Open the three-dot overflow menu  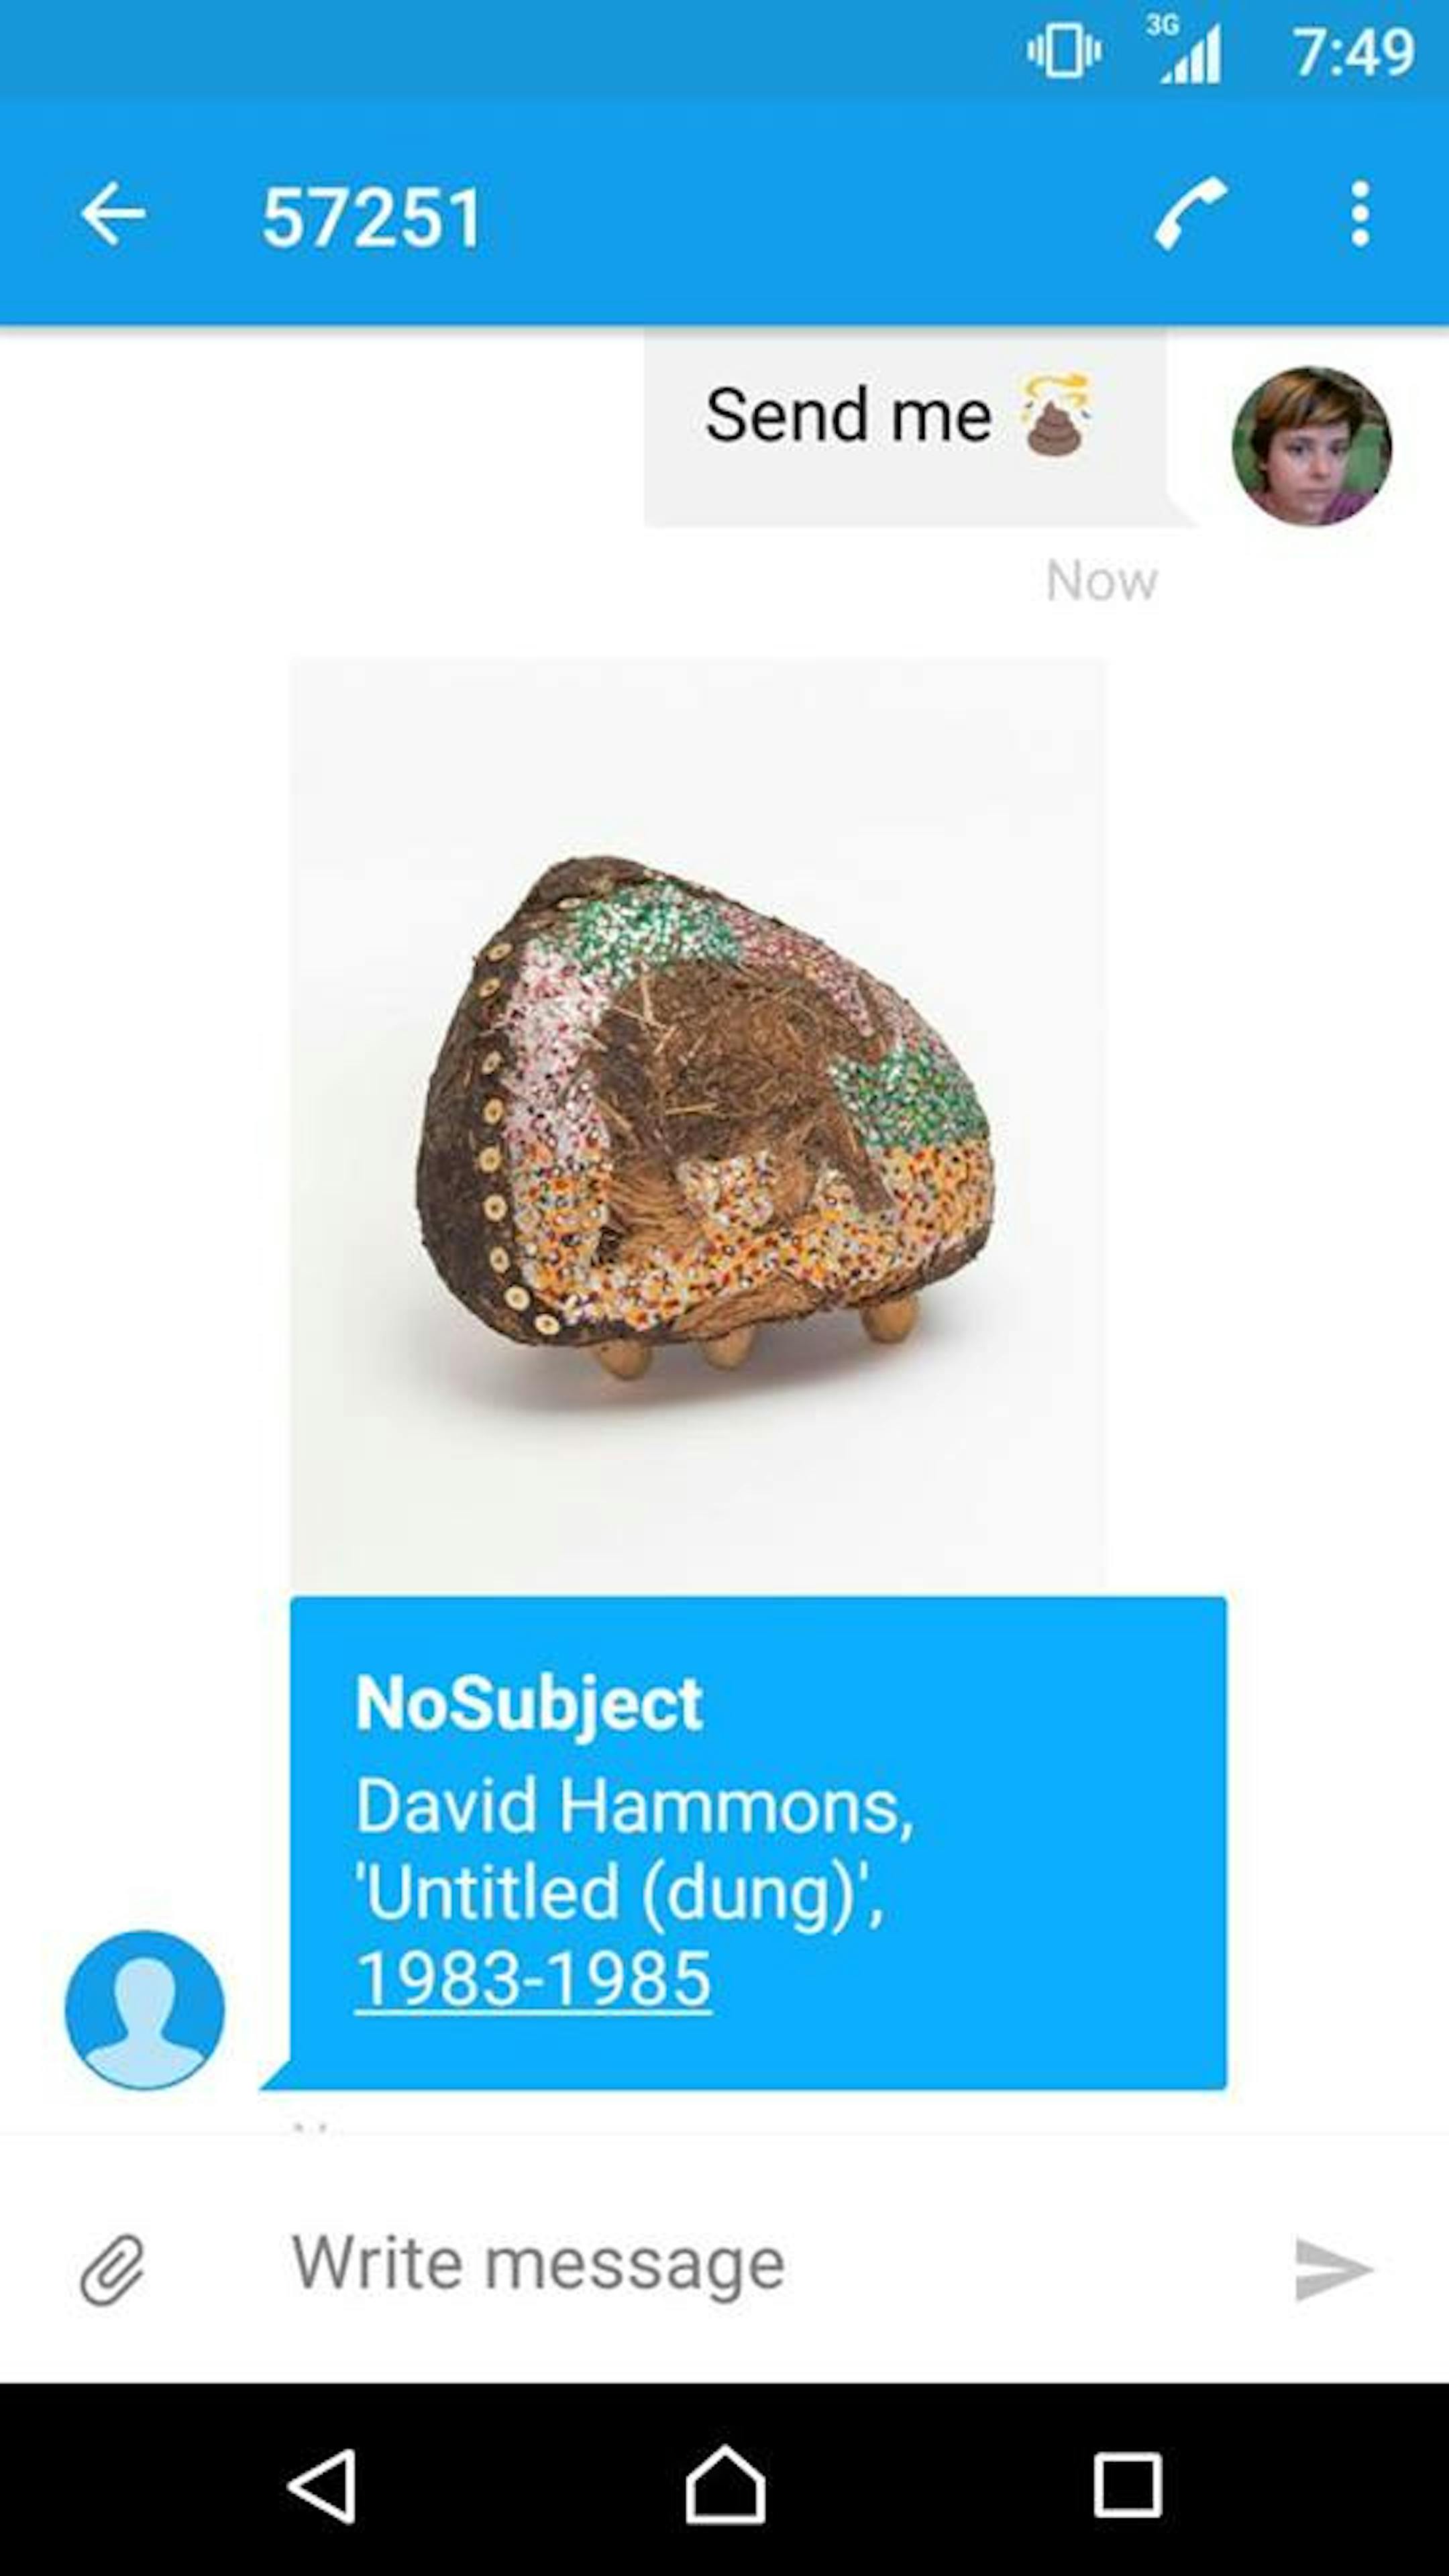(1359, 213)
